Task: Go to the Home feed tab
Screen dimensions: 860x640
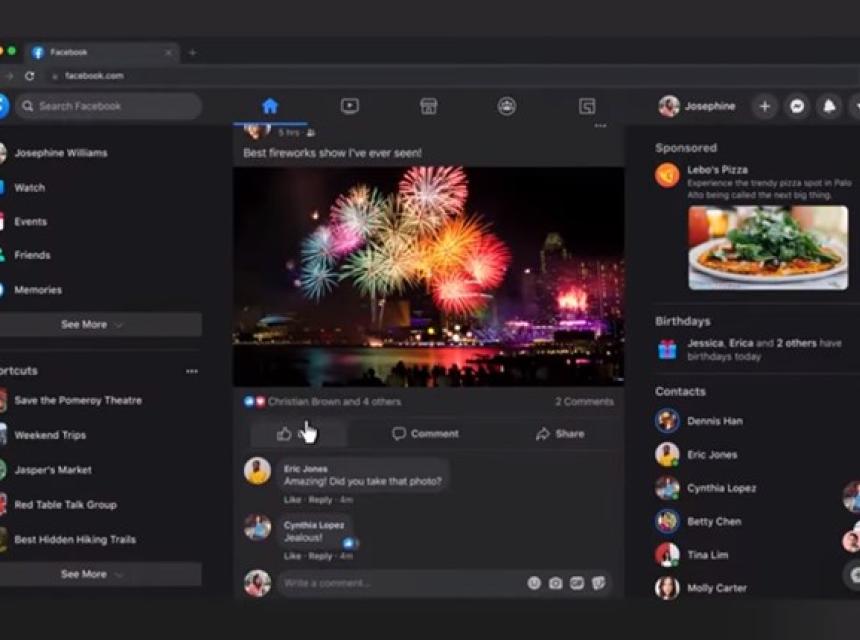Action: tap(270, 106)
